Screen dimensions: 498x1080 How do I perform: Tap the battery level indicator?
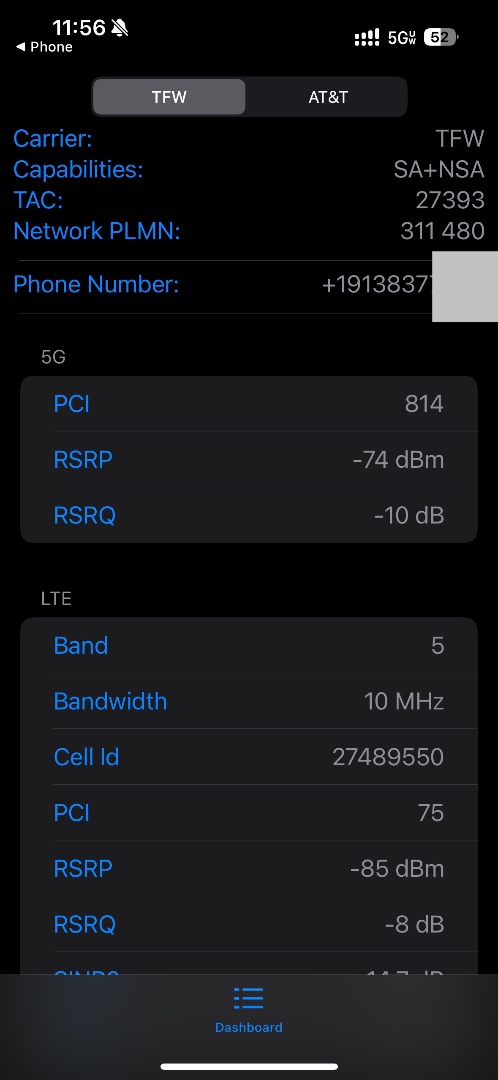441,37
